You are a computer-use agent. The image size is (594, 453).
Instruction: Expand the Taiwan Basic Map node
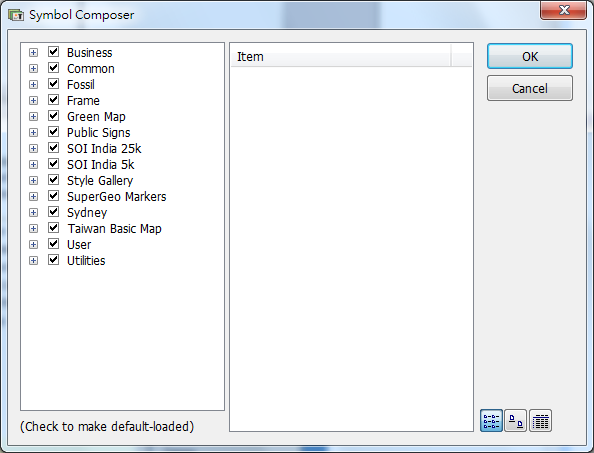pos(33,229)
